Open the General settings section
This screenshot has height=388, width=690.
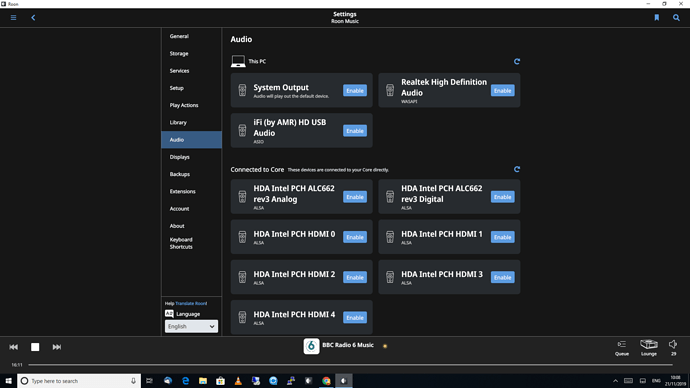pos(191,36)
